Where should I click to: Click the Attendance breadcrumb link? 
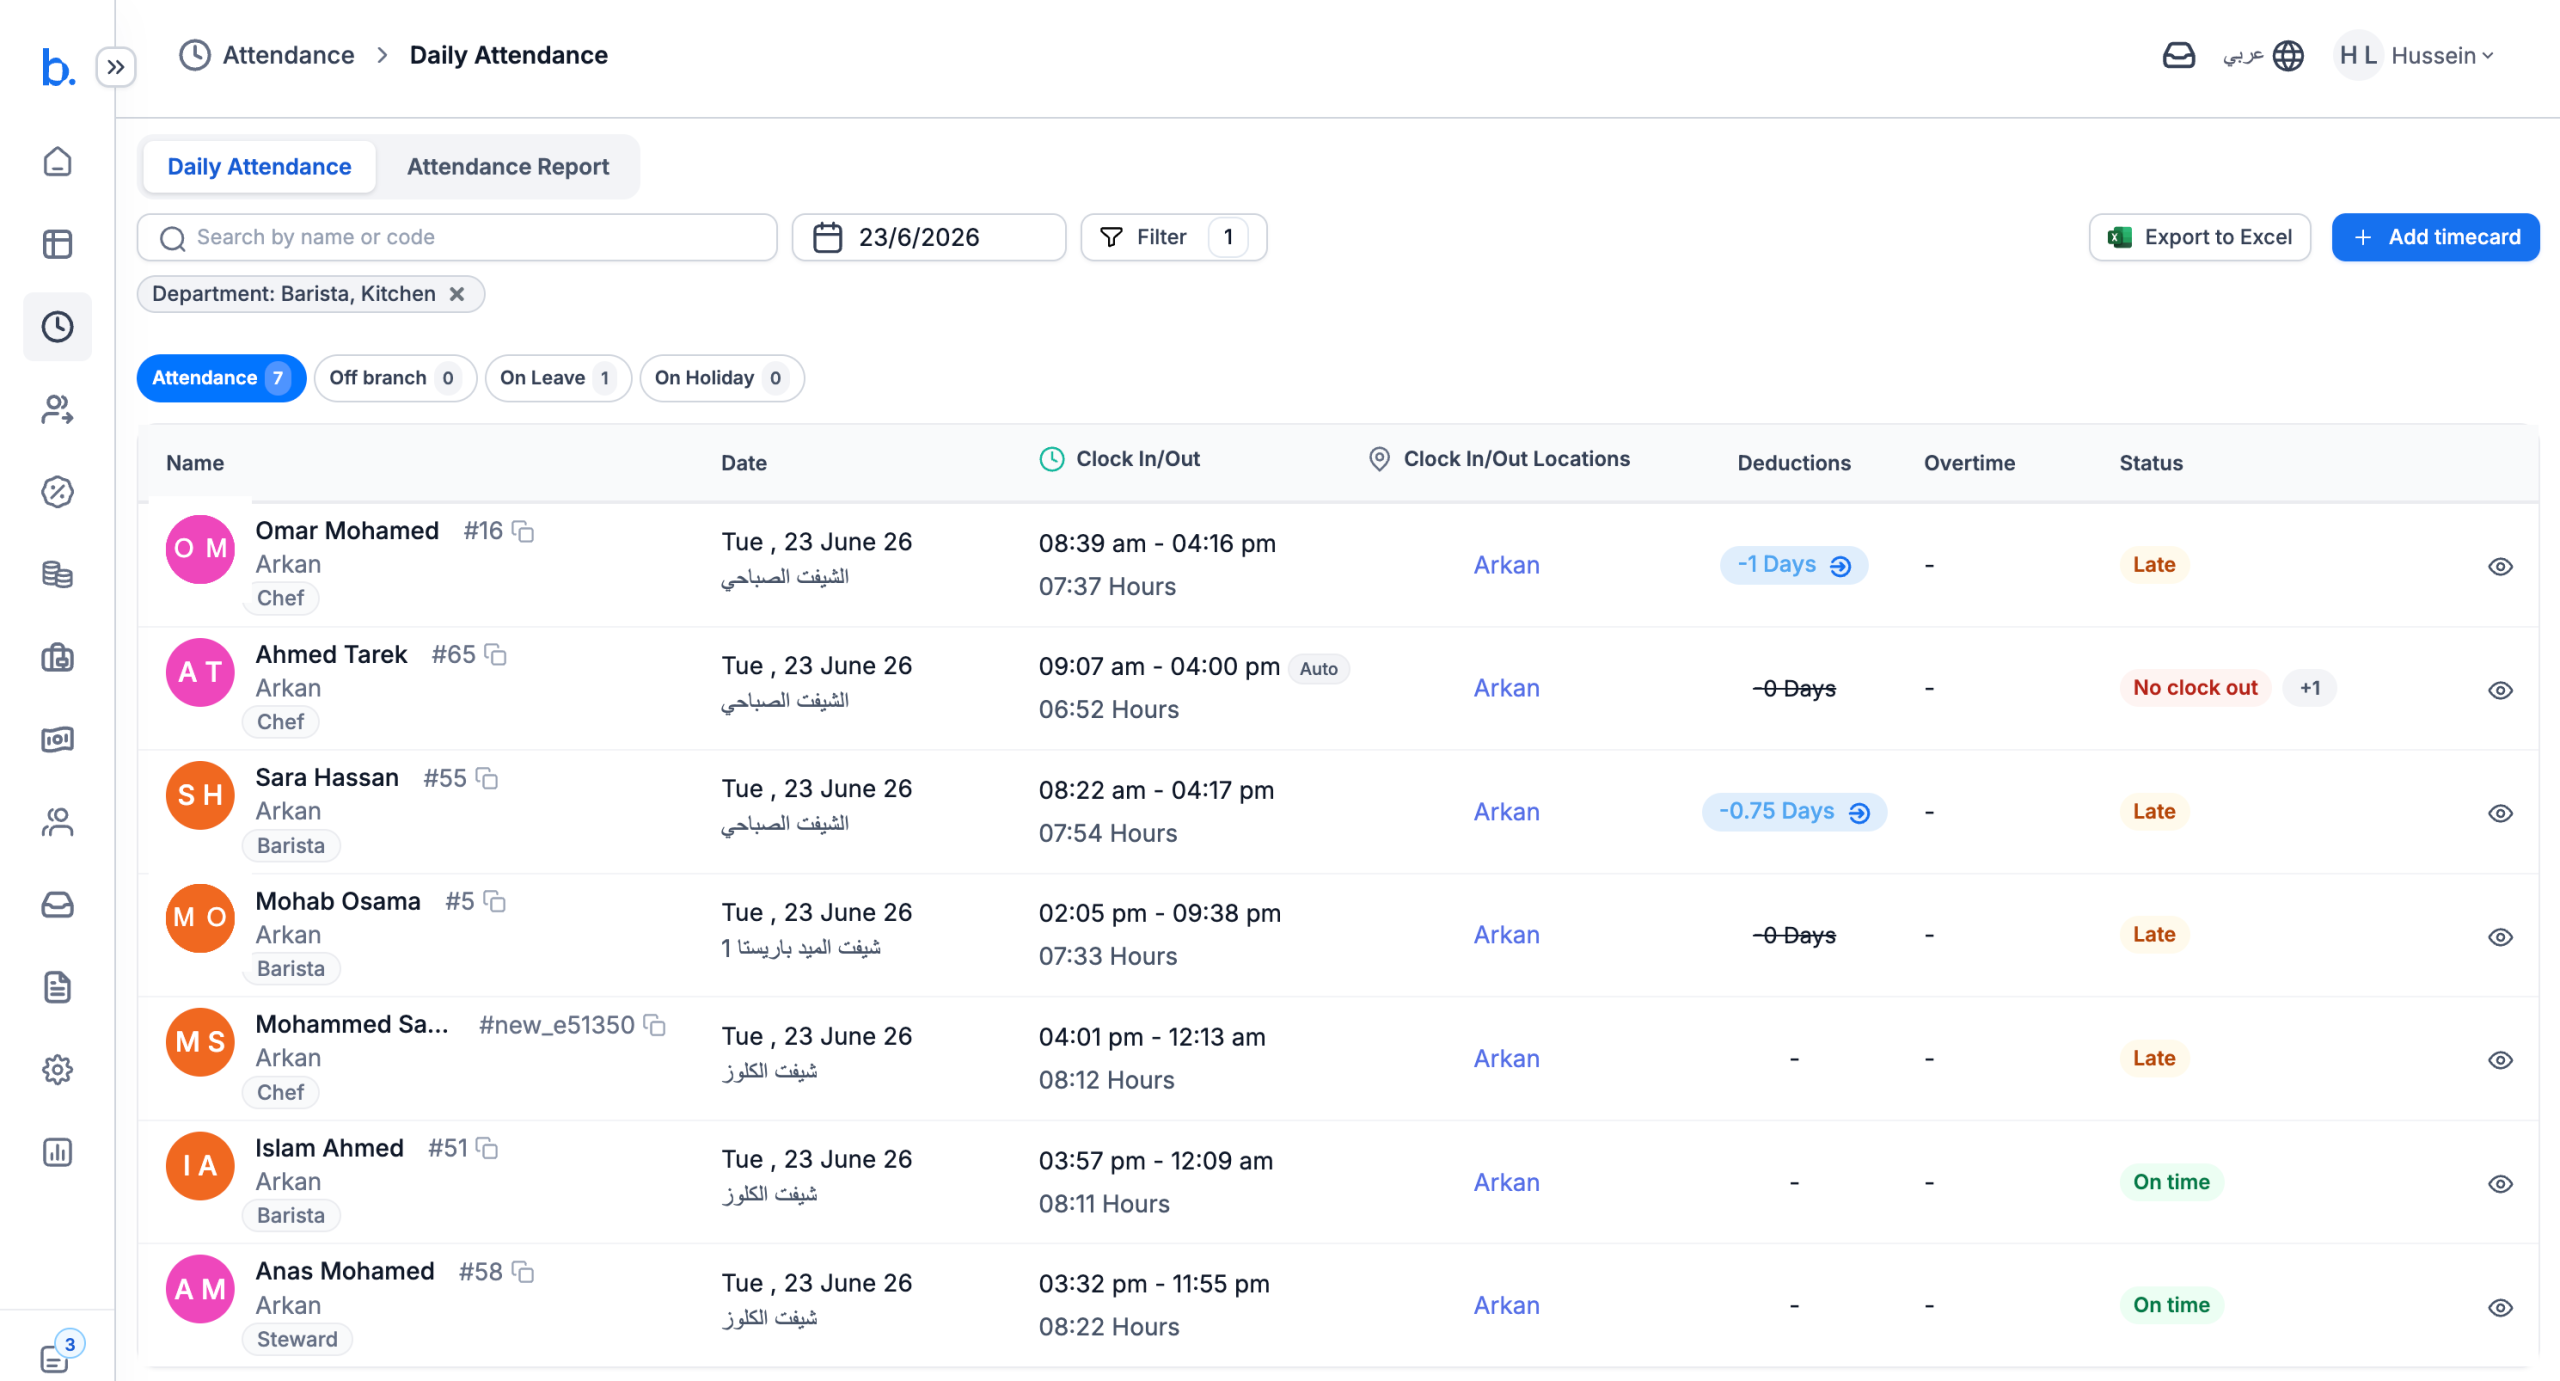(288, 55)
